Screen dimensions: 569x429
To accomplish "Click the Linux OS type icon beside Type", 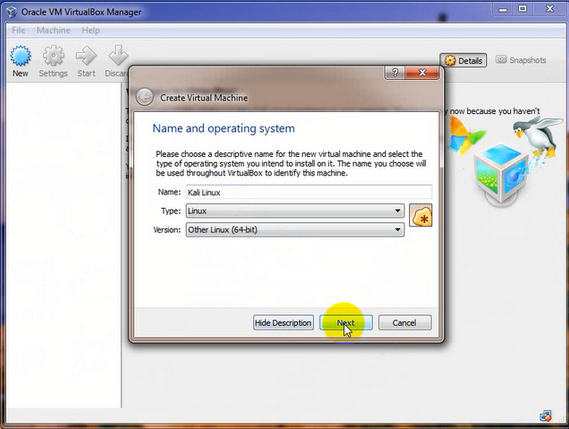I will pyautogui.click(x=421, y=215).
